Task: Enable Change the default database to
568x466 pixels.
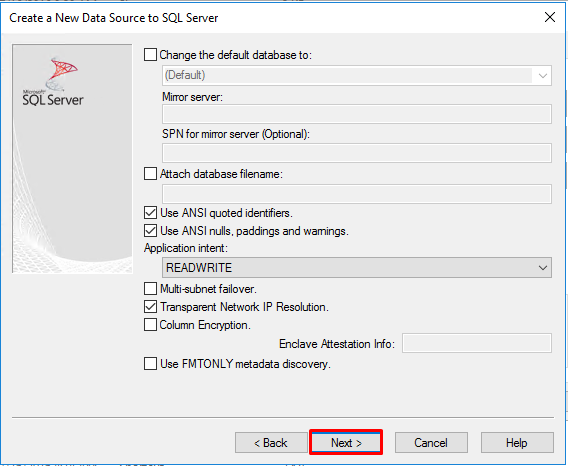Action: 150,55
